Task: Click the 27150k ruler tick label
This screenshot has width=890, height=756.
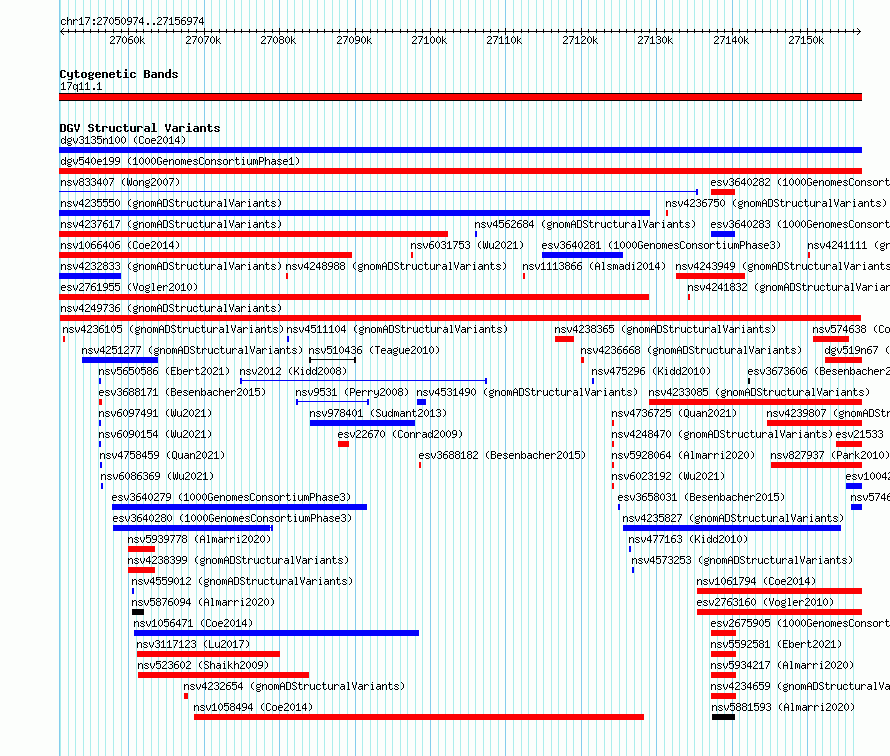Action: 806,40
